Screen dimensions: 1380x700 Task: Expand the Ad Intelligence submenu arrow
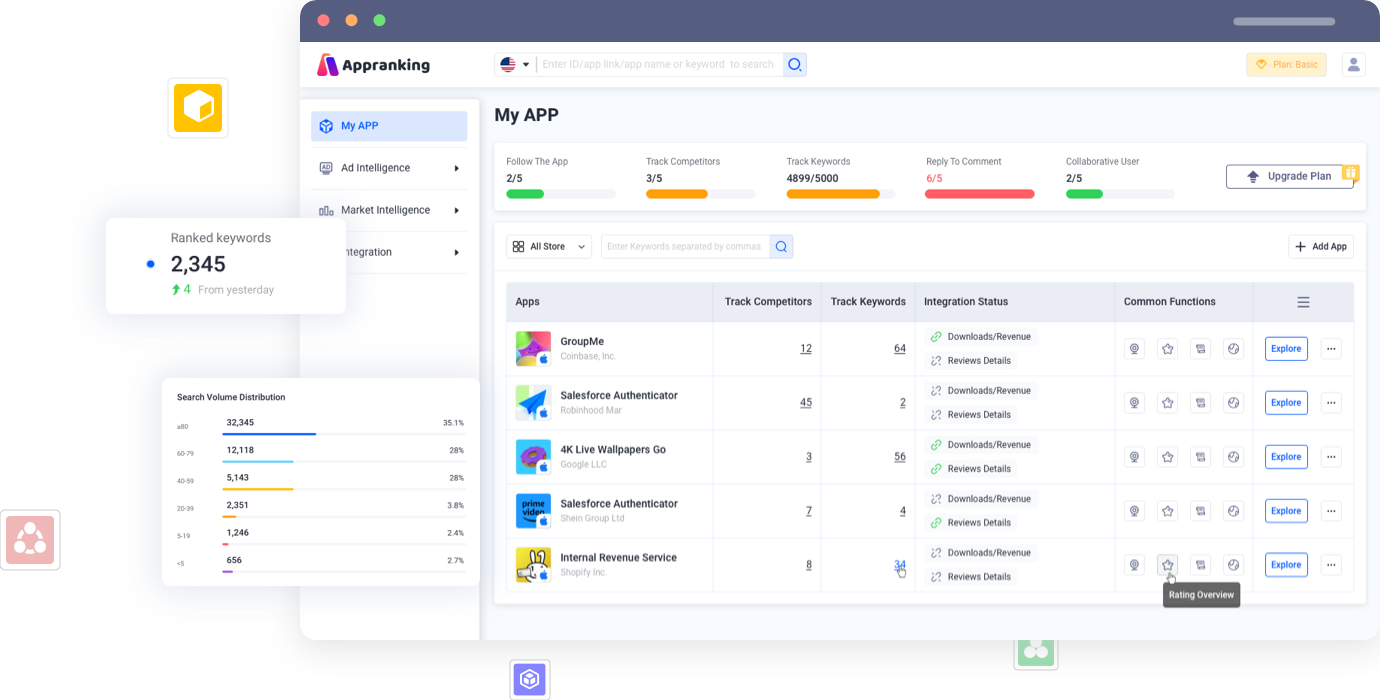tap(457, 168)
